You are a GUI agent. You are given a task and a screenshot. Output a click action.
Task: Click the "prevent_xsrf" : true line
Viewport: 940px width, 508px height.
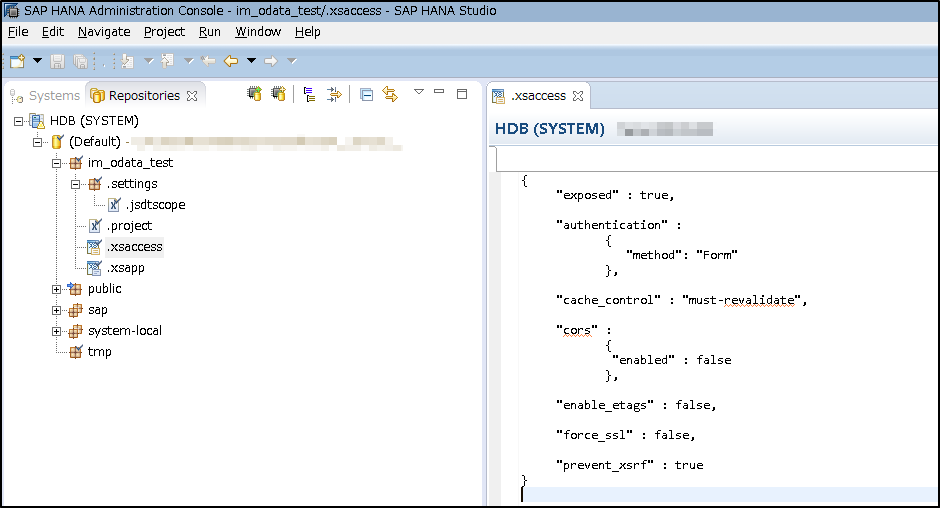click(629, 465)
